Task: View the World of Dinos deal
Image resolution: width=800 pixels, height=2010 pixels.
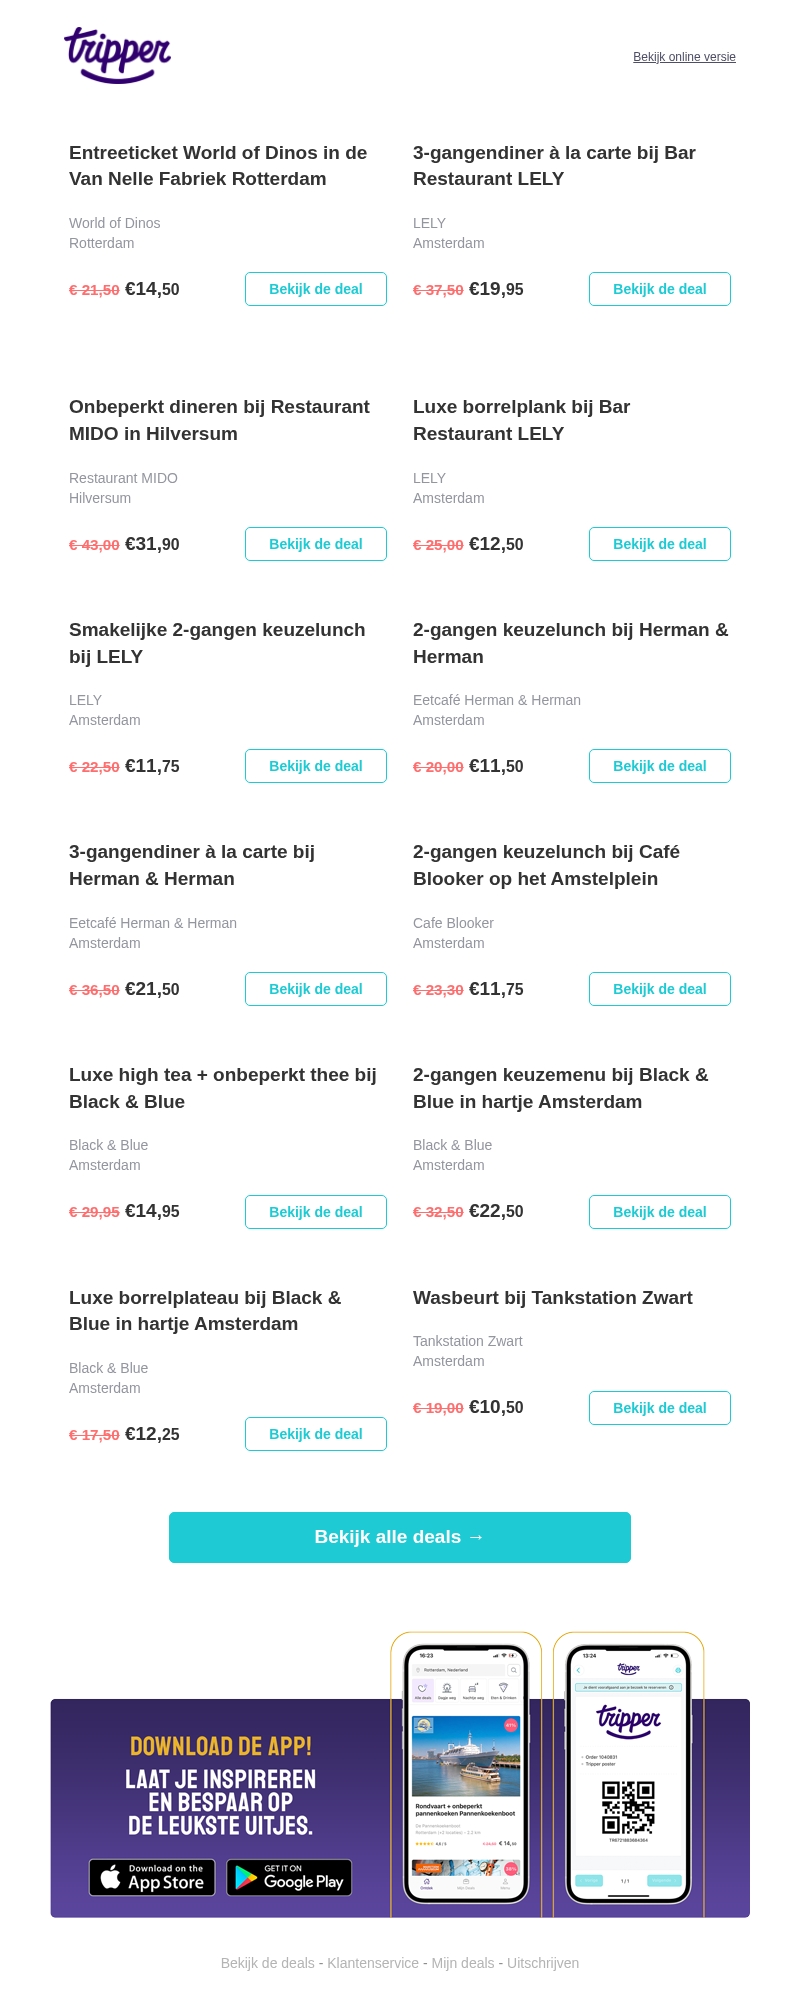Action: (315, 289)
